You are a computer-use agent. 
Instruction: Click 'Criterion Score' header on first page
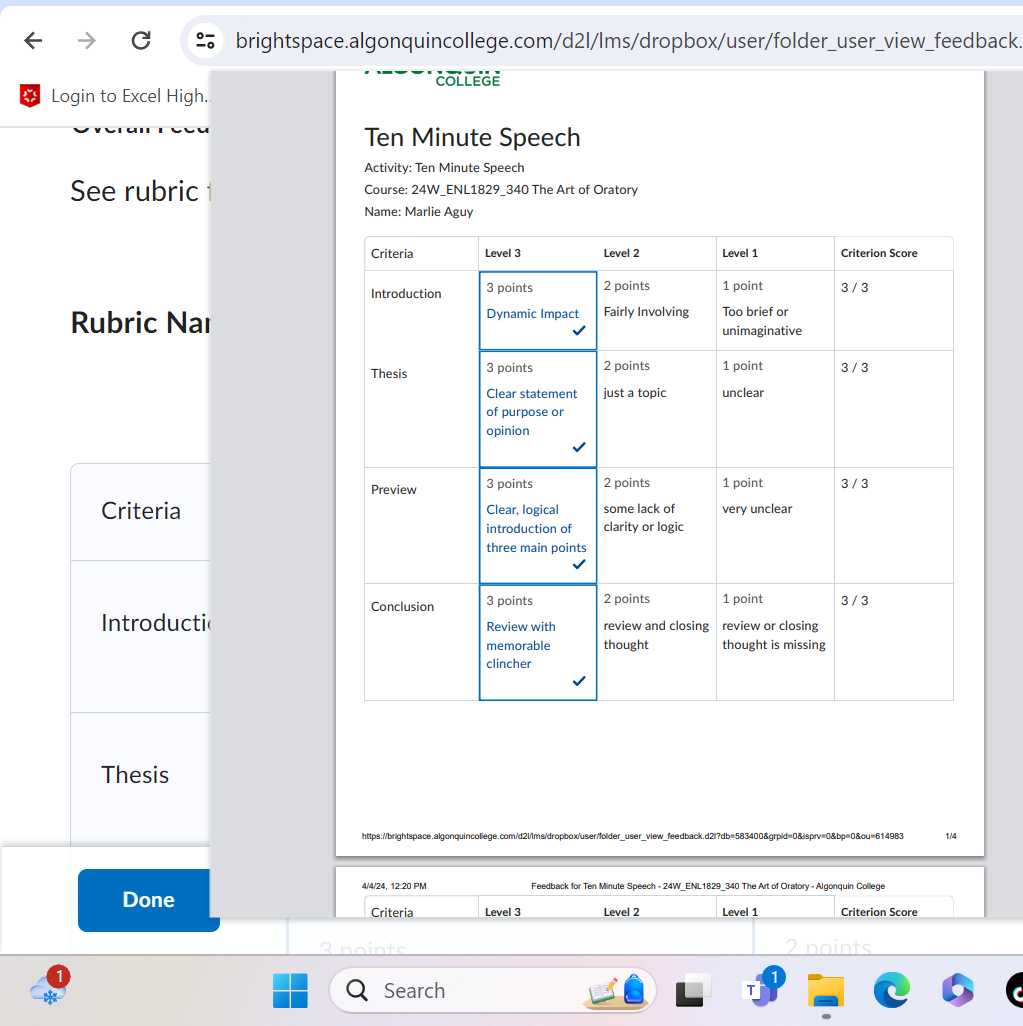click(878, 253)
